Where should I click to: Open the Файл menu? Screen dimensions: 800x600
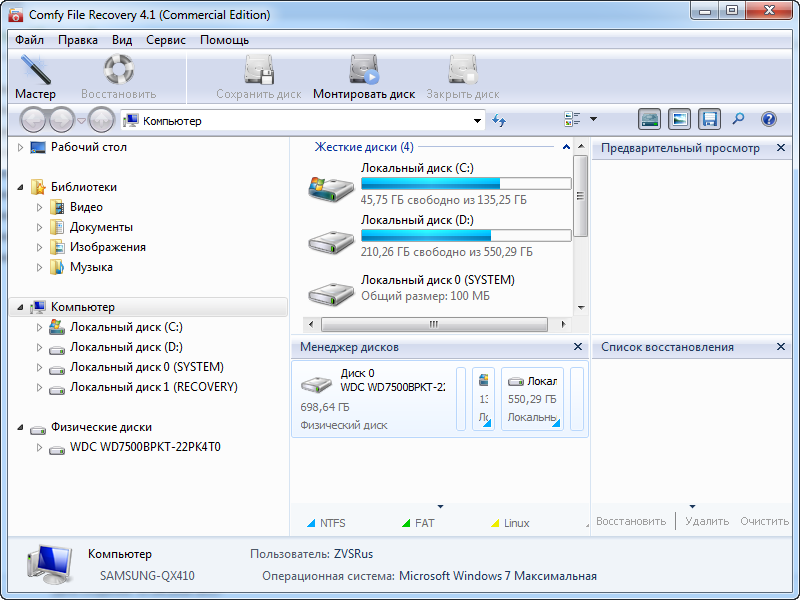(x=29, y=40)
